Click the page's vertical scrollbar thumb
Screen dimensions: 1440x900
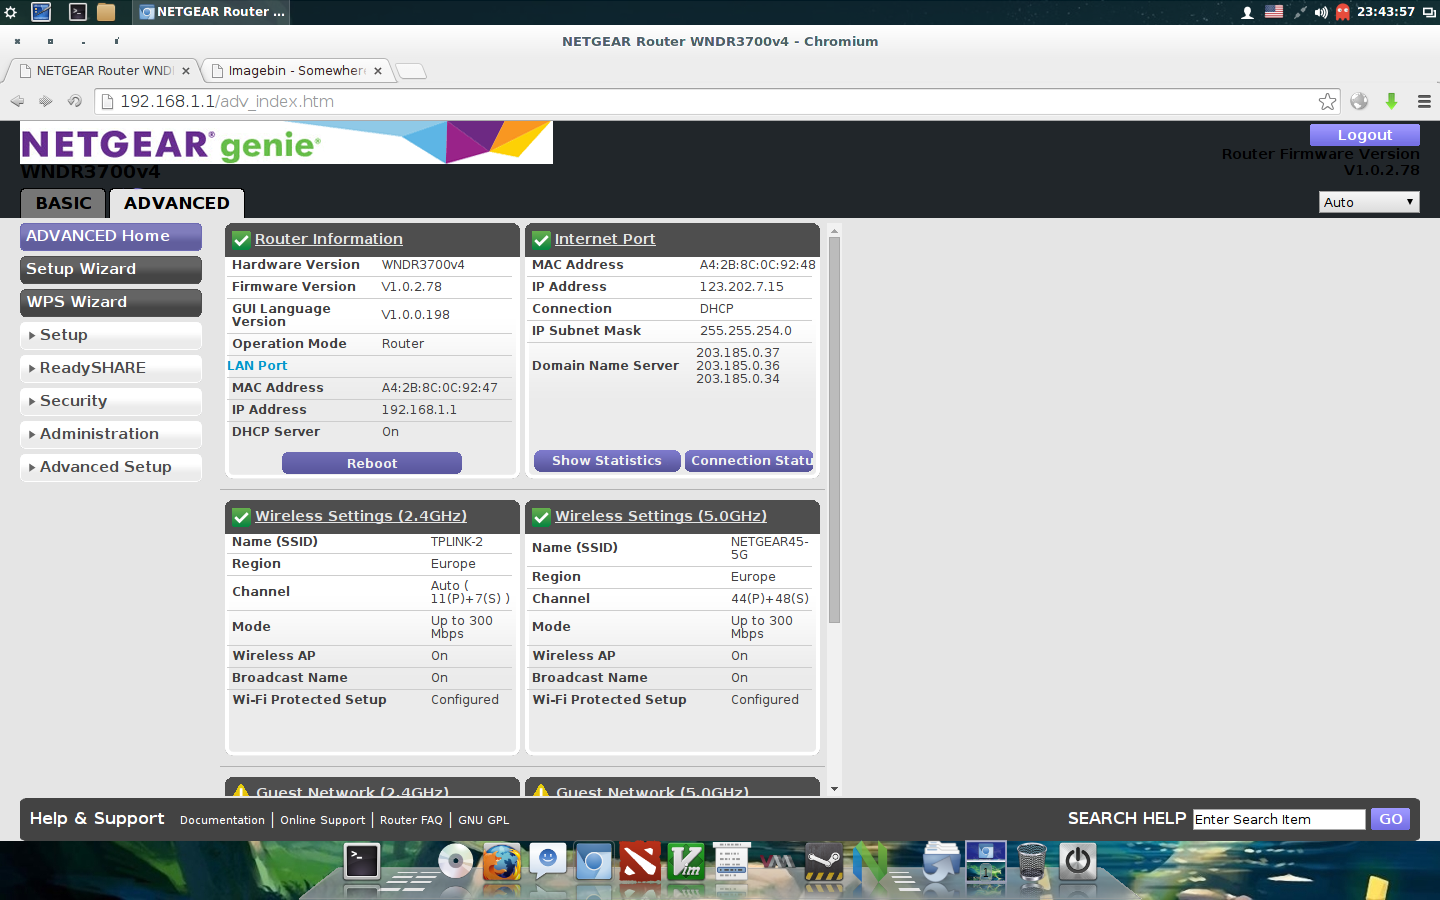pos(834,430)
